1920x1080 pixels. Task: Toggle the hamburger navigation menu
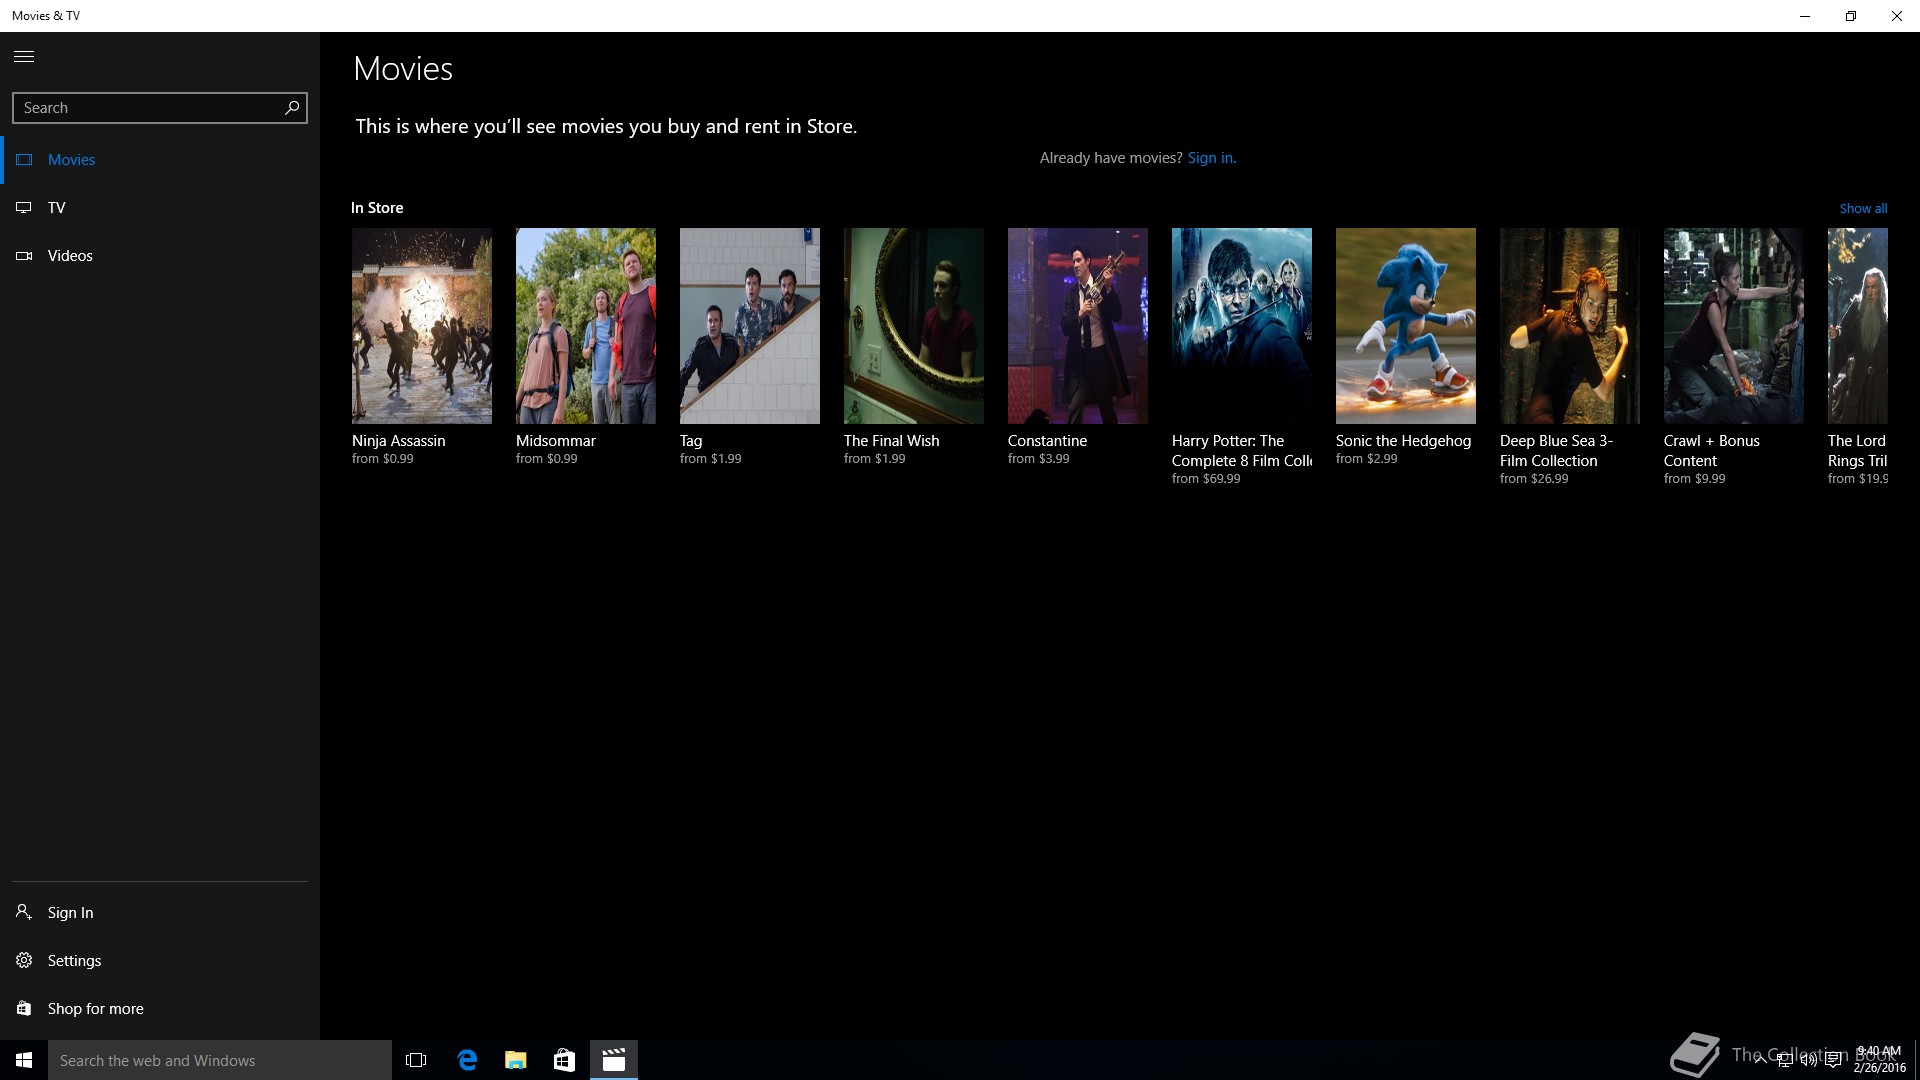coord(24,57)
